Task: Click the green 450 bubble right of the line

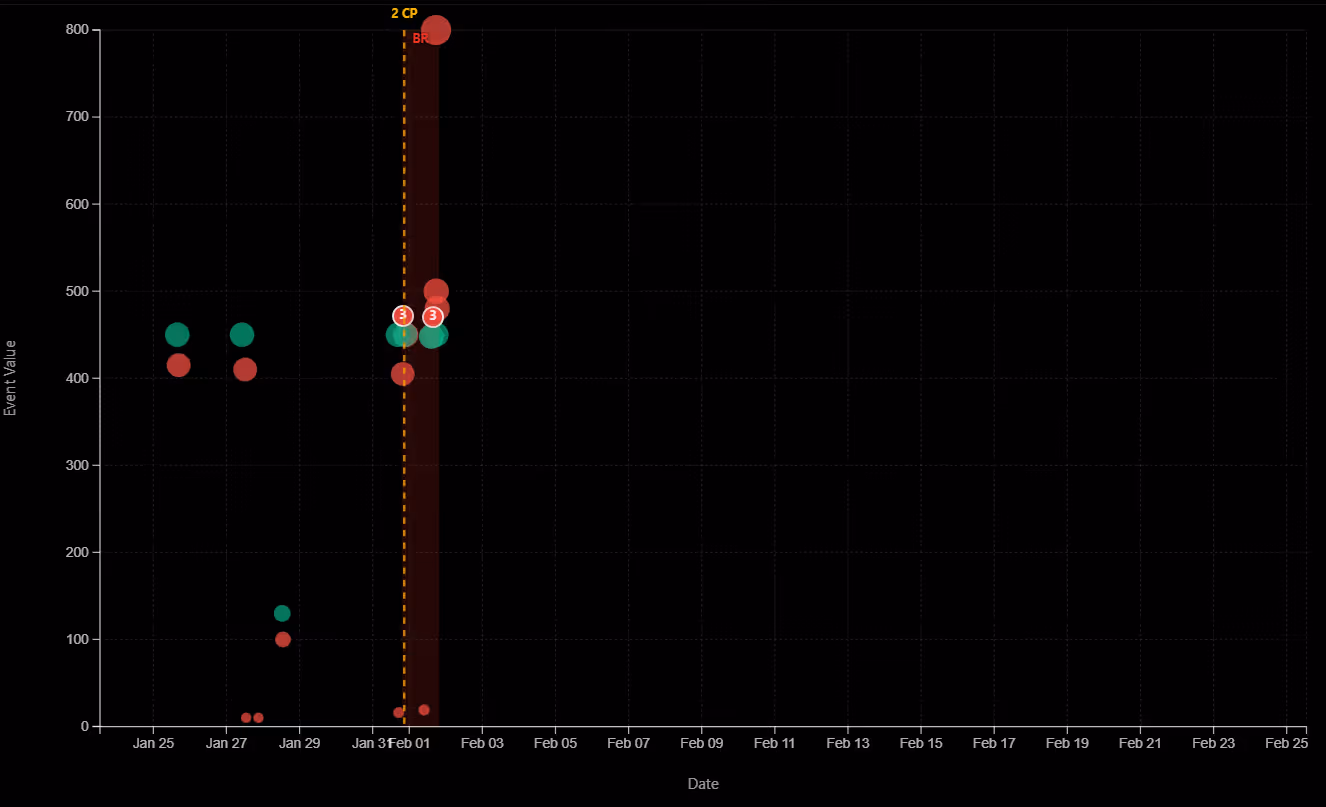Action: [433, 336]
